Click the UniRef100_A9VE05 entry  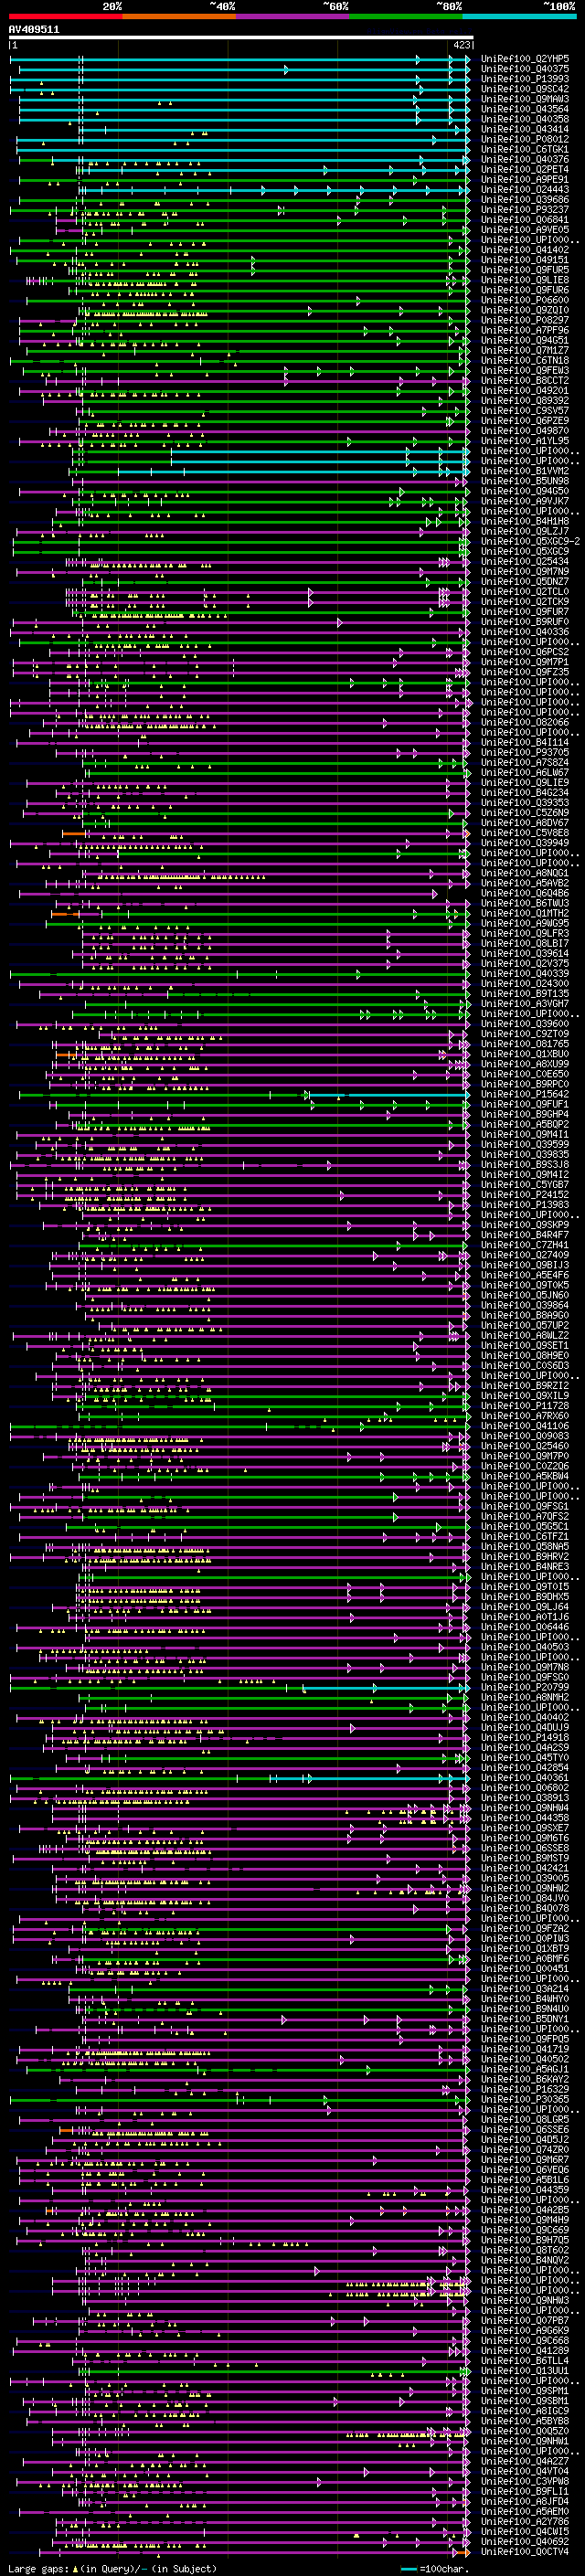pyautogui.click(x=525, y=230)
